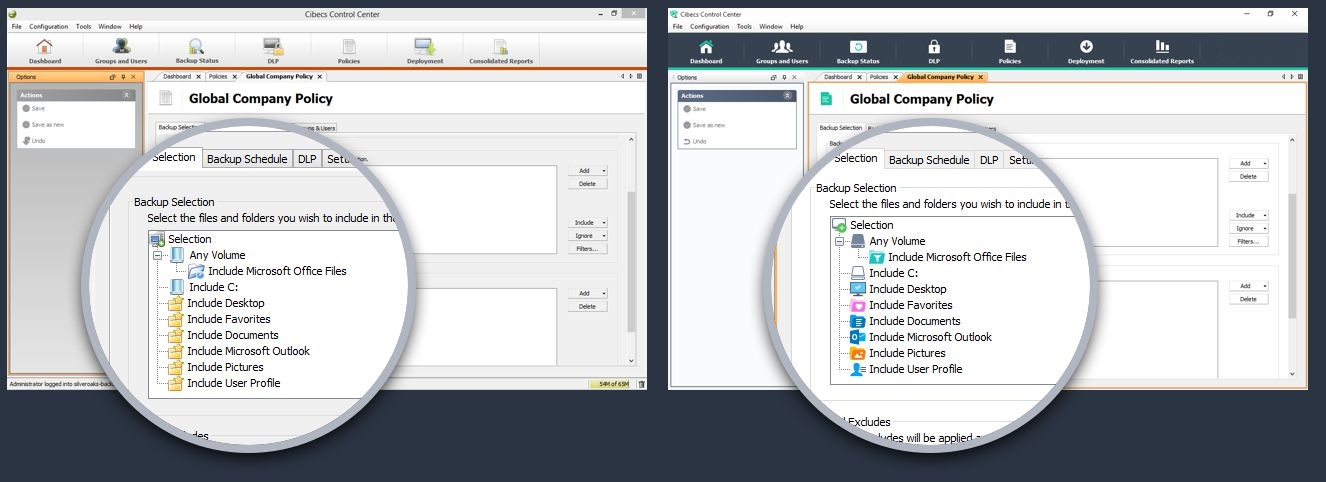1326x482 pixels.
Task: Collapse the Any Volume node in the left magnified tree
Action: (158, 255)
